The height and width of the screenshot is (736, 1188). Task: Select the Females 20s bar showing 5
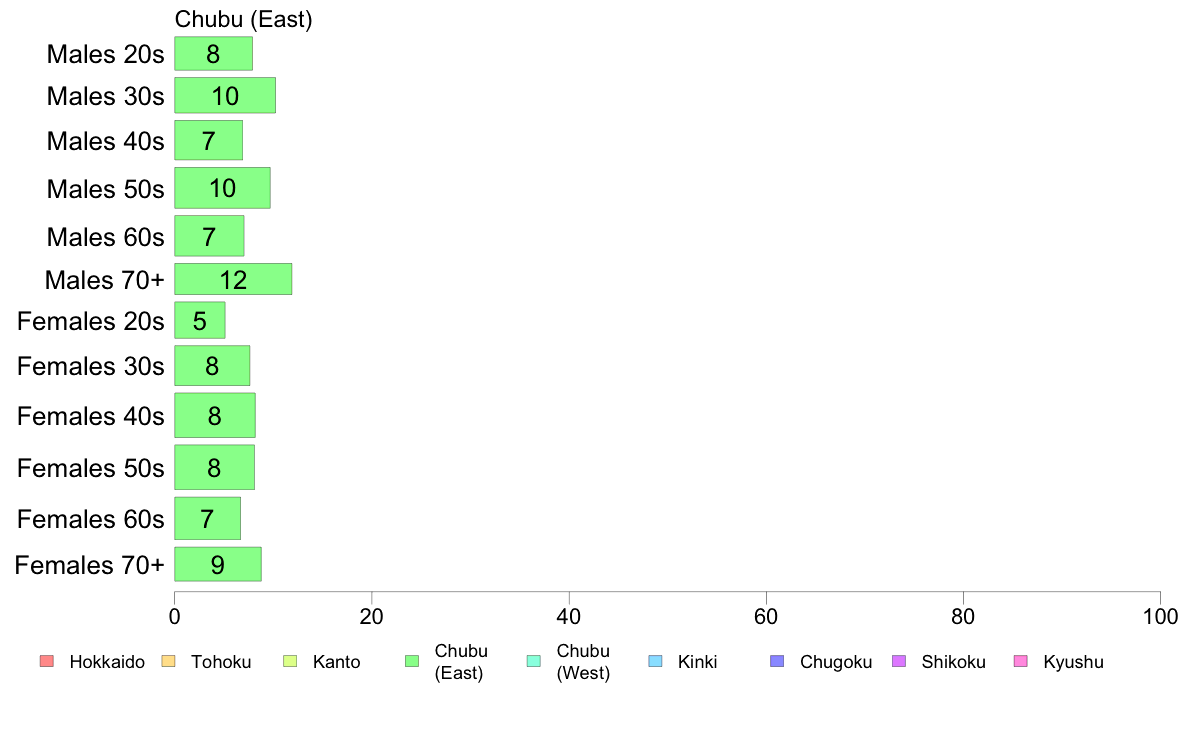[x=200, y=321]
